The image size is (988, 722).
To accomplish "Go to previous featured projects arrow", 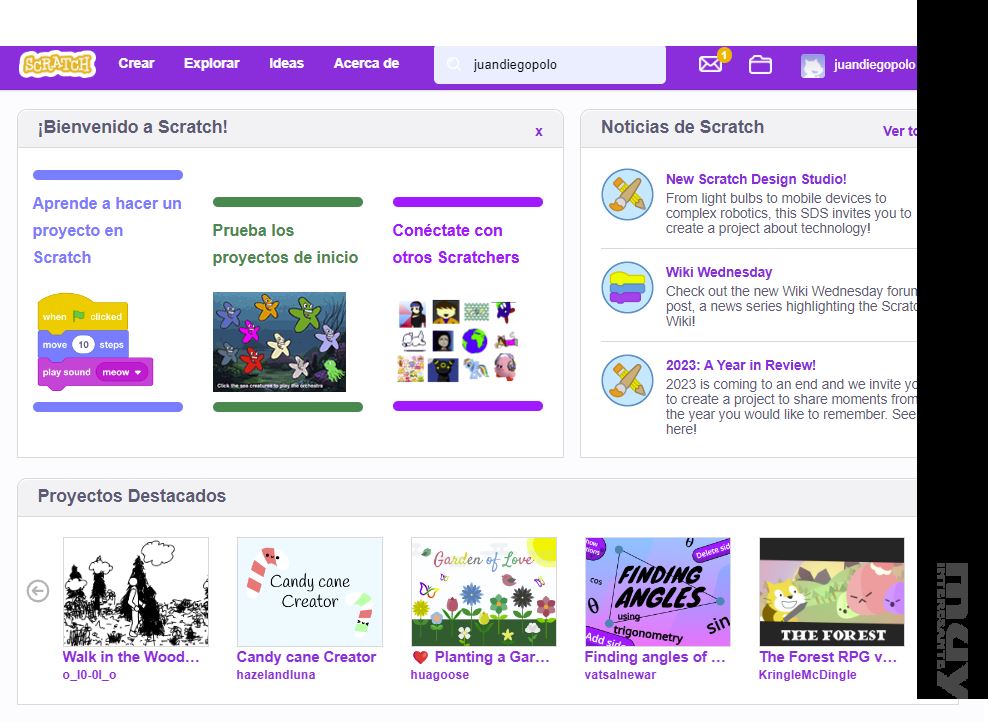I will [38, 591].
